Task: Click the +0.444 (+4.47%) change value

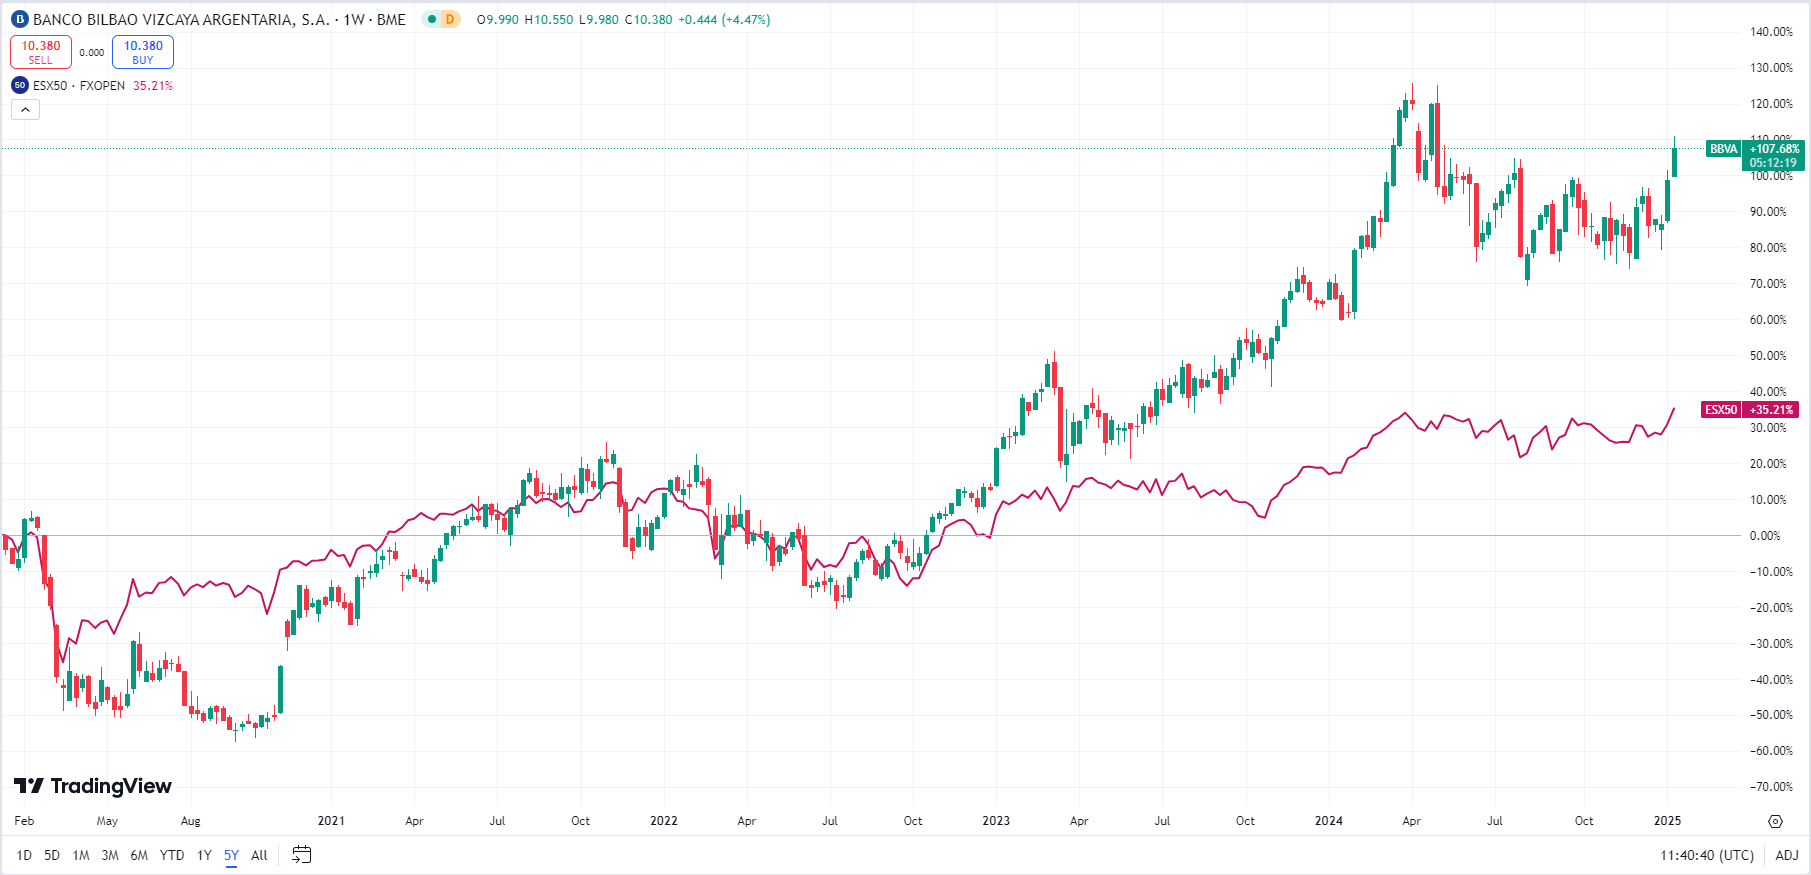Action: pos(724,19)
